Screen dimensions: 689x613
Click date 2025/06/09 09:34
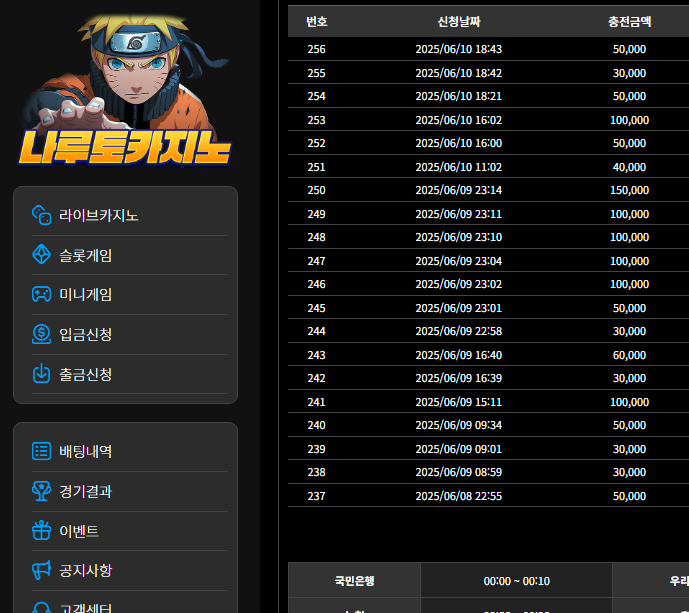(x=459, y=425)
